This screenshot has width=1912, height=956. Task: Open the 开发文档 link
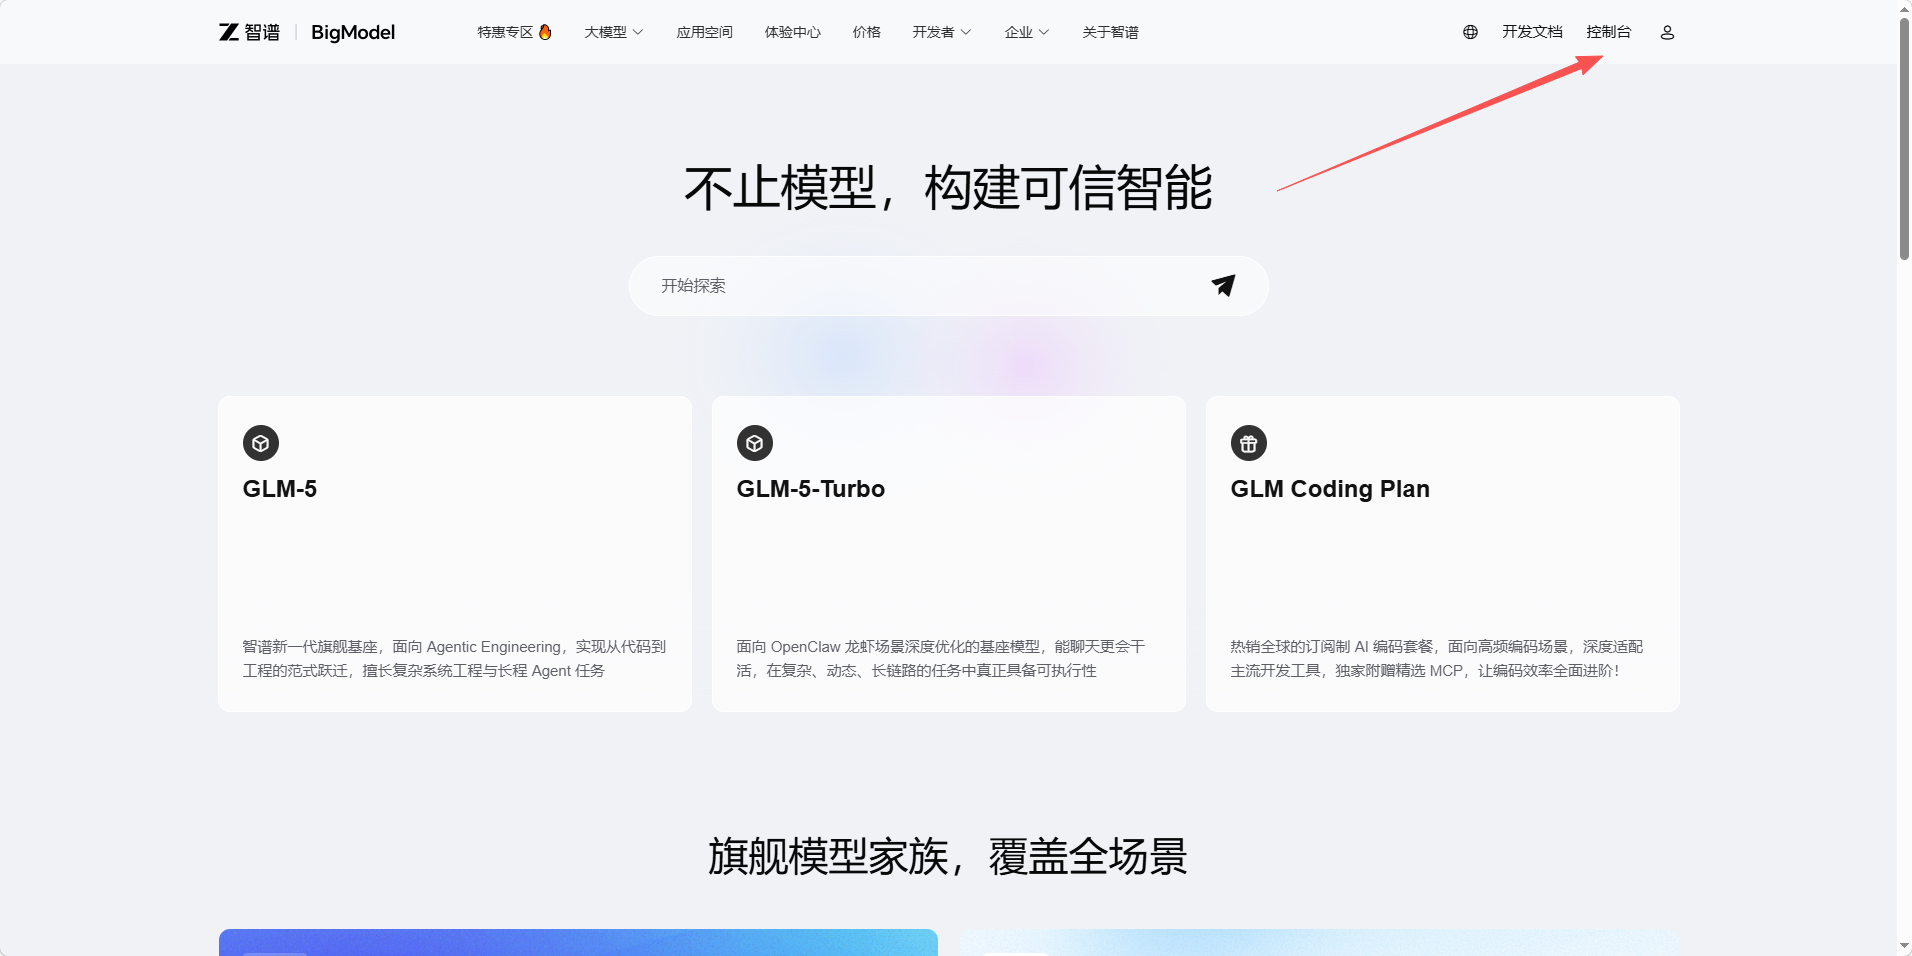coord(1531,32)
